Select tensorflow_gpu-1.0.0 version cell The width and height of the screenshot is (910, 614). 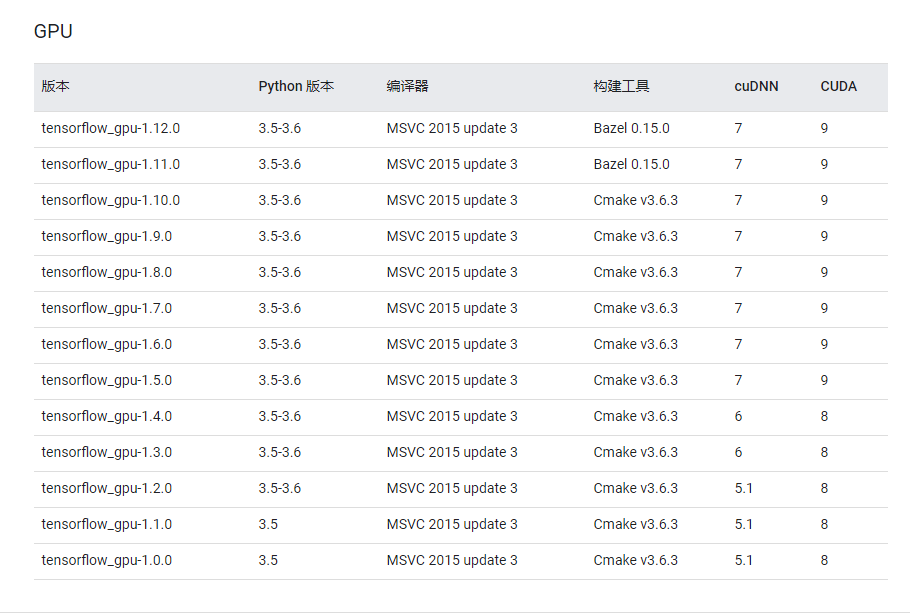[x=107, y=560]
